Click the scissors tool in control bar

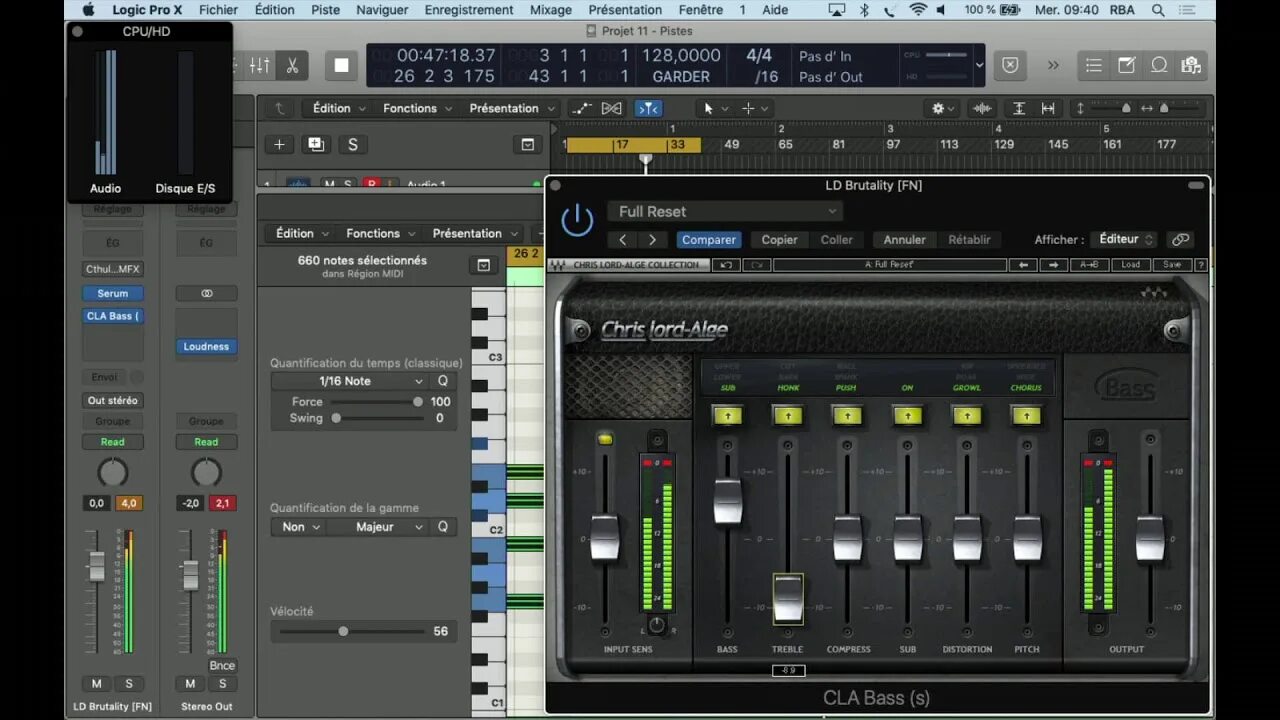pyautogui.click(x=292, y=65)
